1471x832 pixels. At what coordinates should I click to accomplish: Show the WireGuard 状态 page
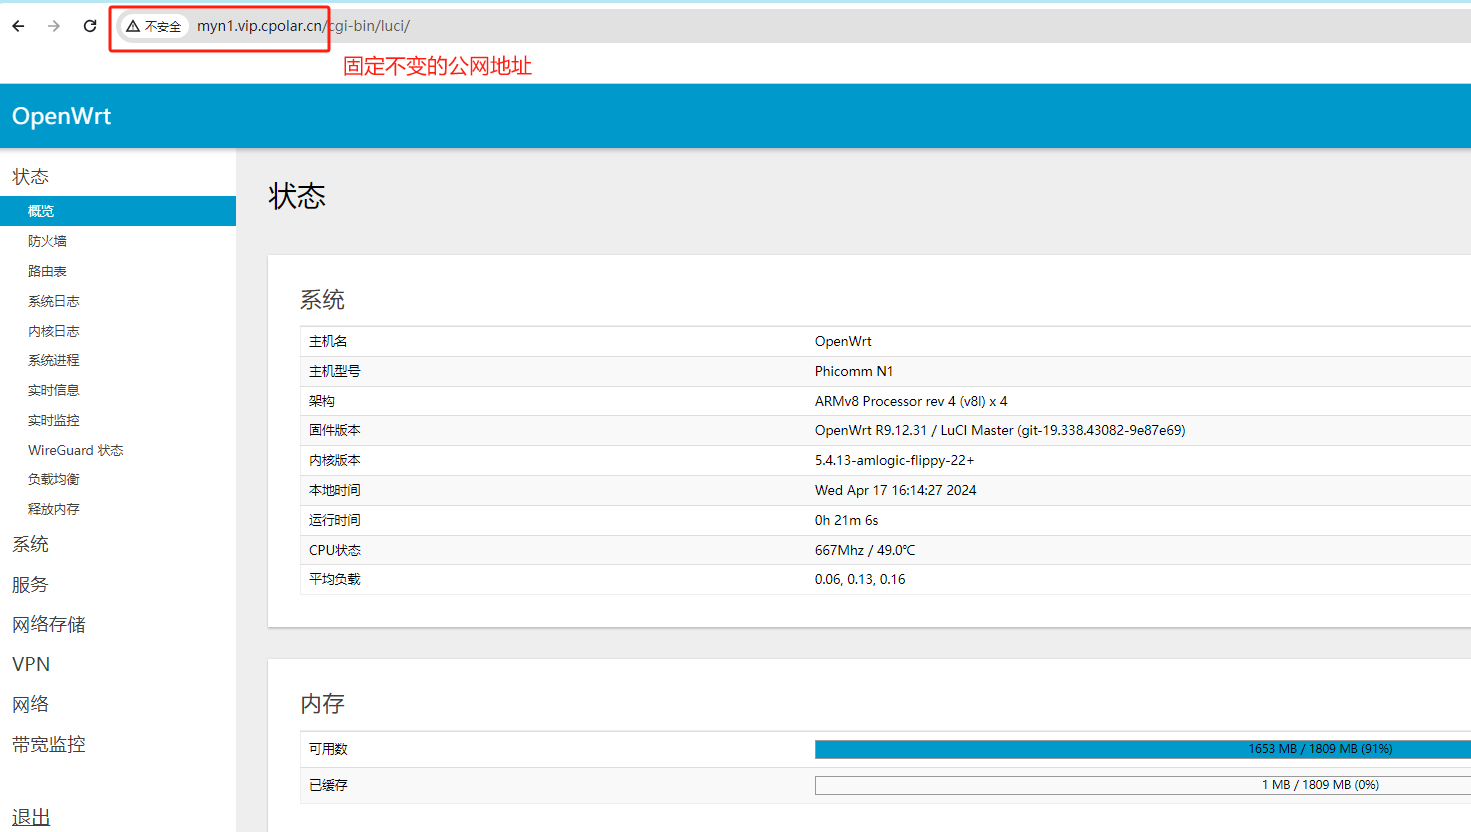(75, 450)
